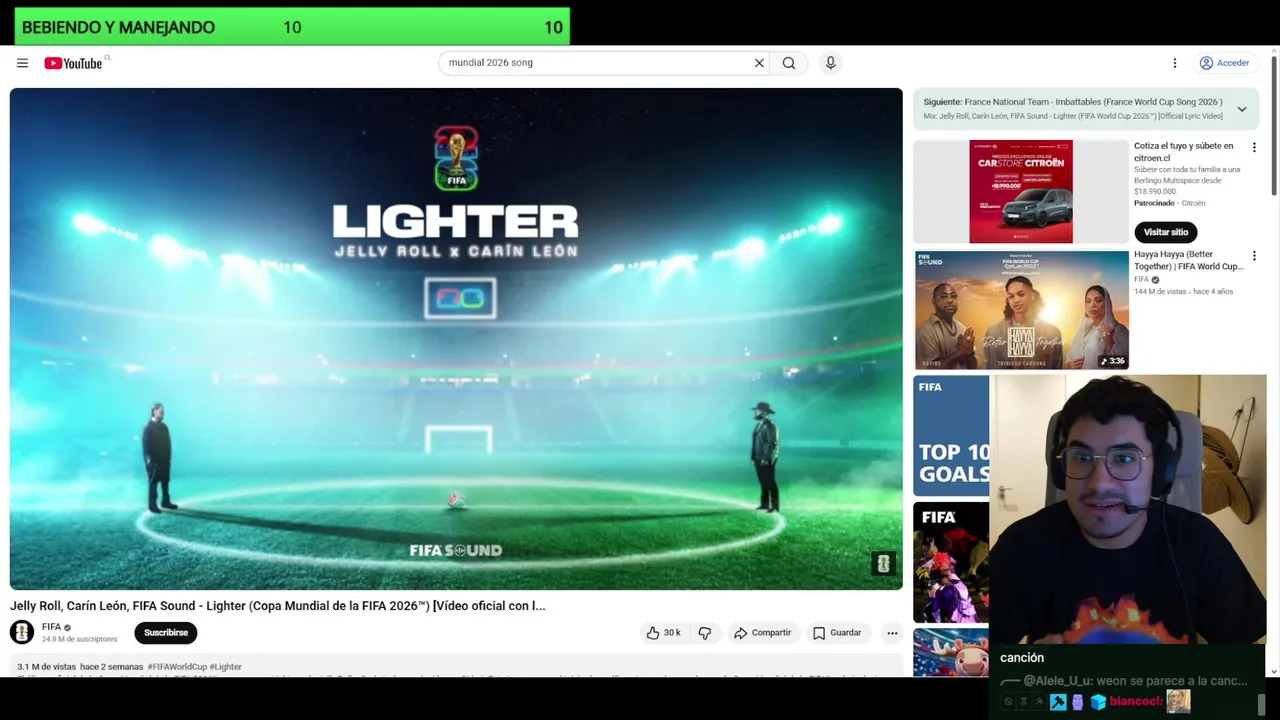
Task: Click the #FIFAWorldCup hashtag
Action: pos(177,667)
